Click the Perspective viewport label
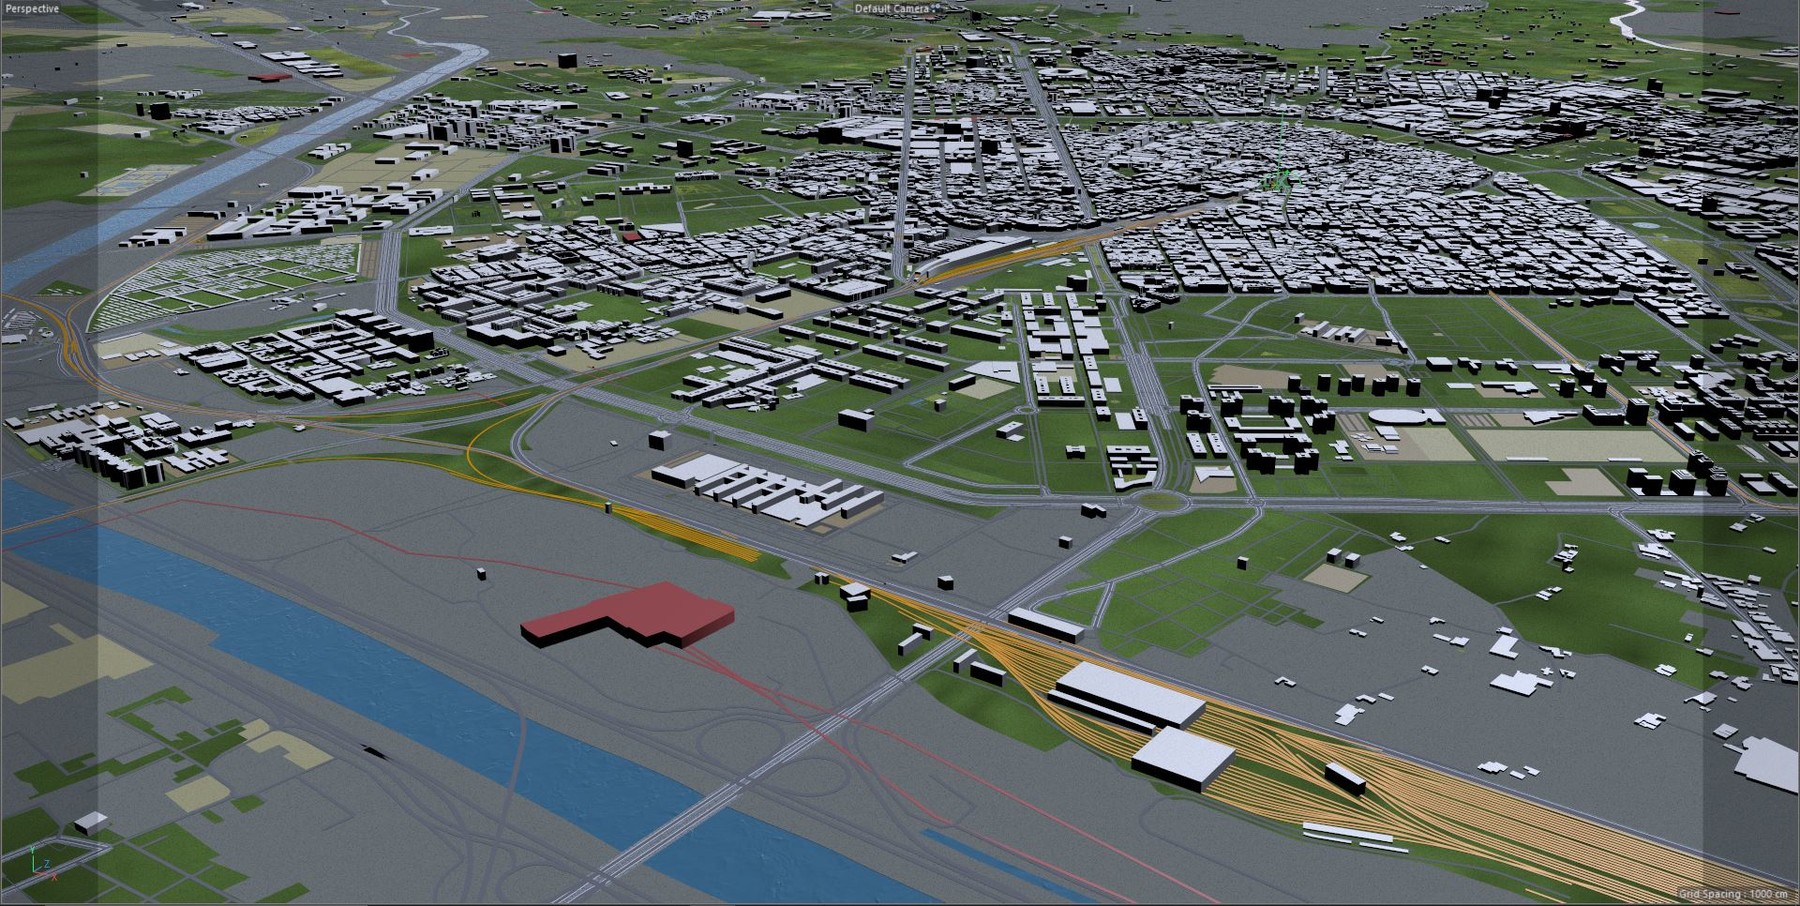The height and width of the screenshot is (906, 1800). 33,9
